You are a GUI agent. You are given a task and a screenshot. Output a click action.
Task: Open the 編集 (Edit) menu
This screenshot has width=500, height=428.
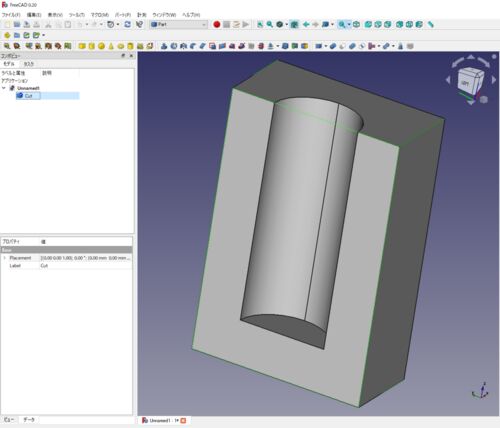(34, 15)
